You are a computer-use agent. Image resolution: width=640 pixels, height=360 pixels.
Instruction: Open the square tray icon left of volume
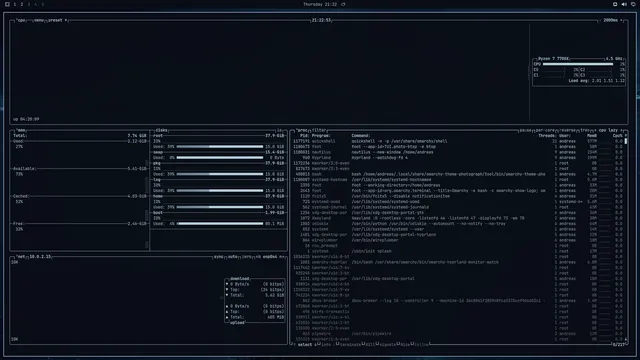tap(615, 4)
